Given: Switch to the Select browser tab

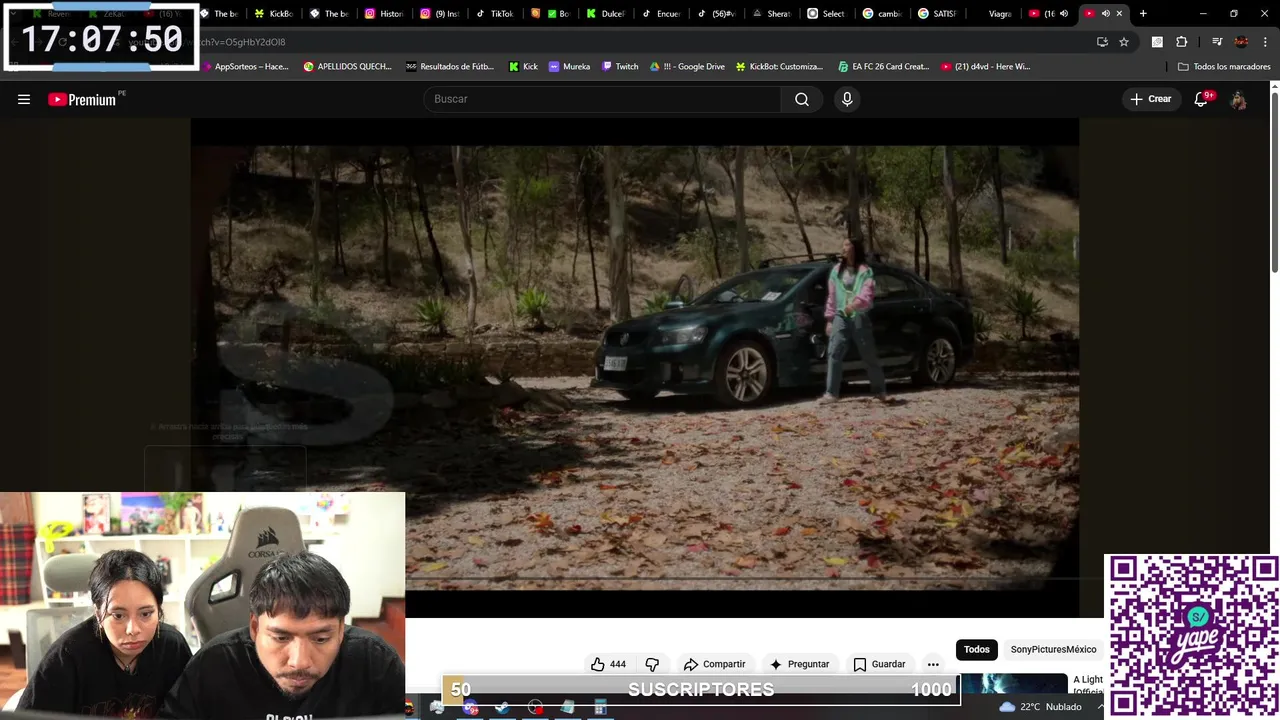Looking at the screenshot, I should point(826,14).
